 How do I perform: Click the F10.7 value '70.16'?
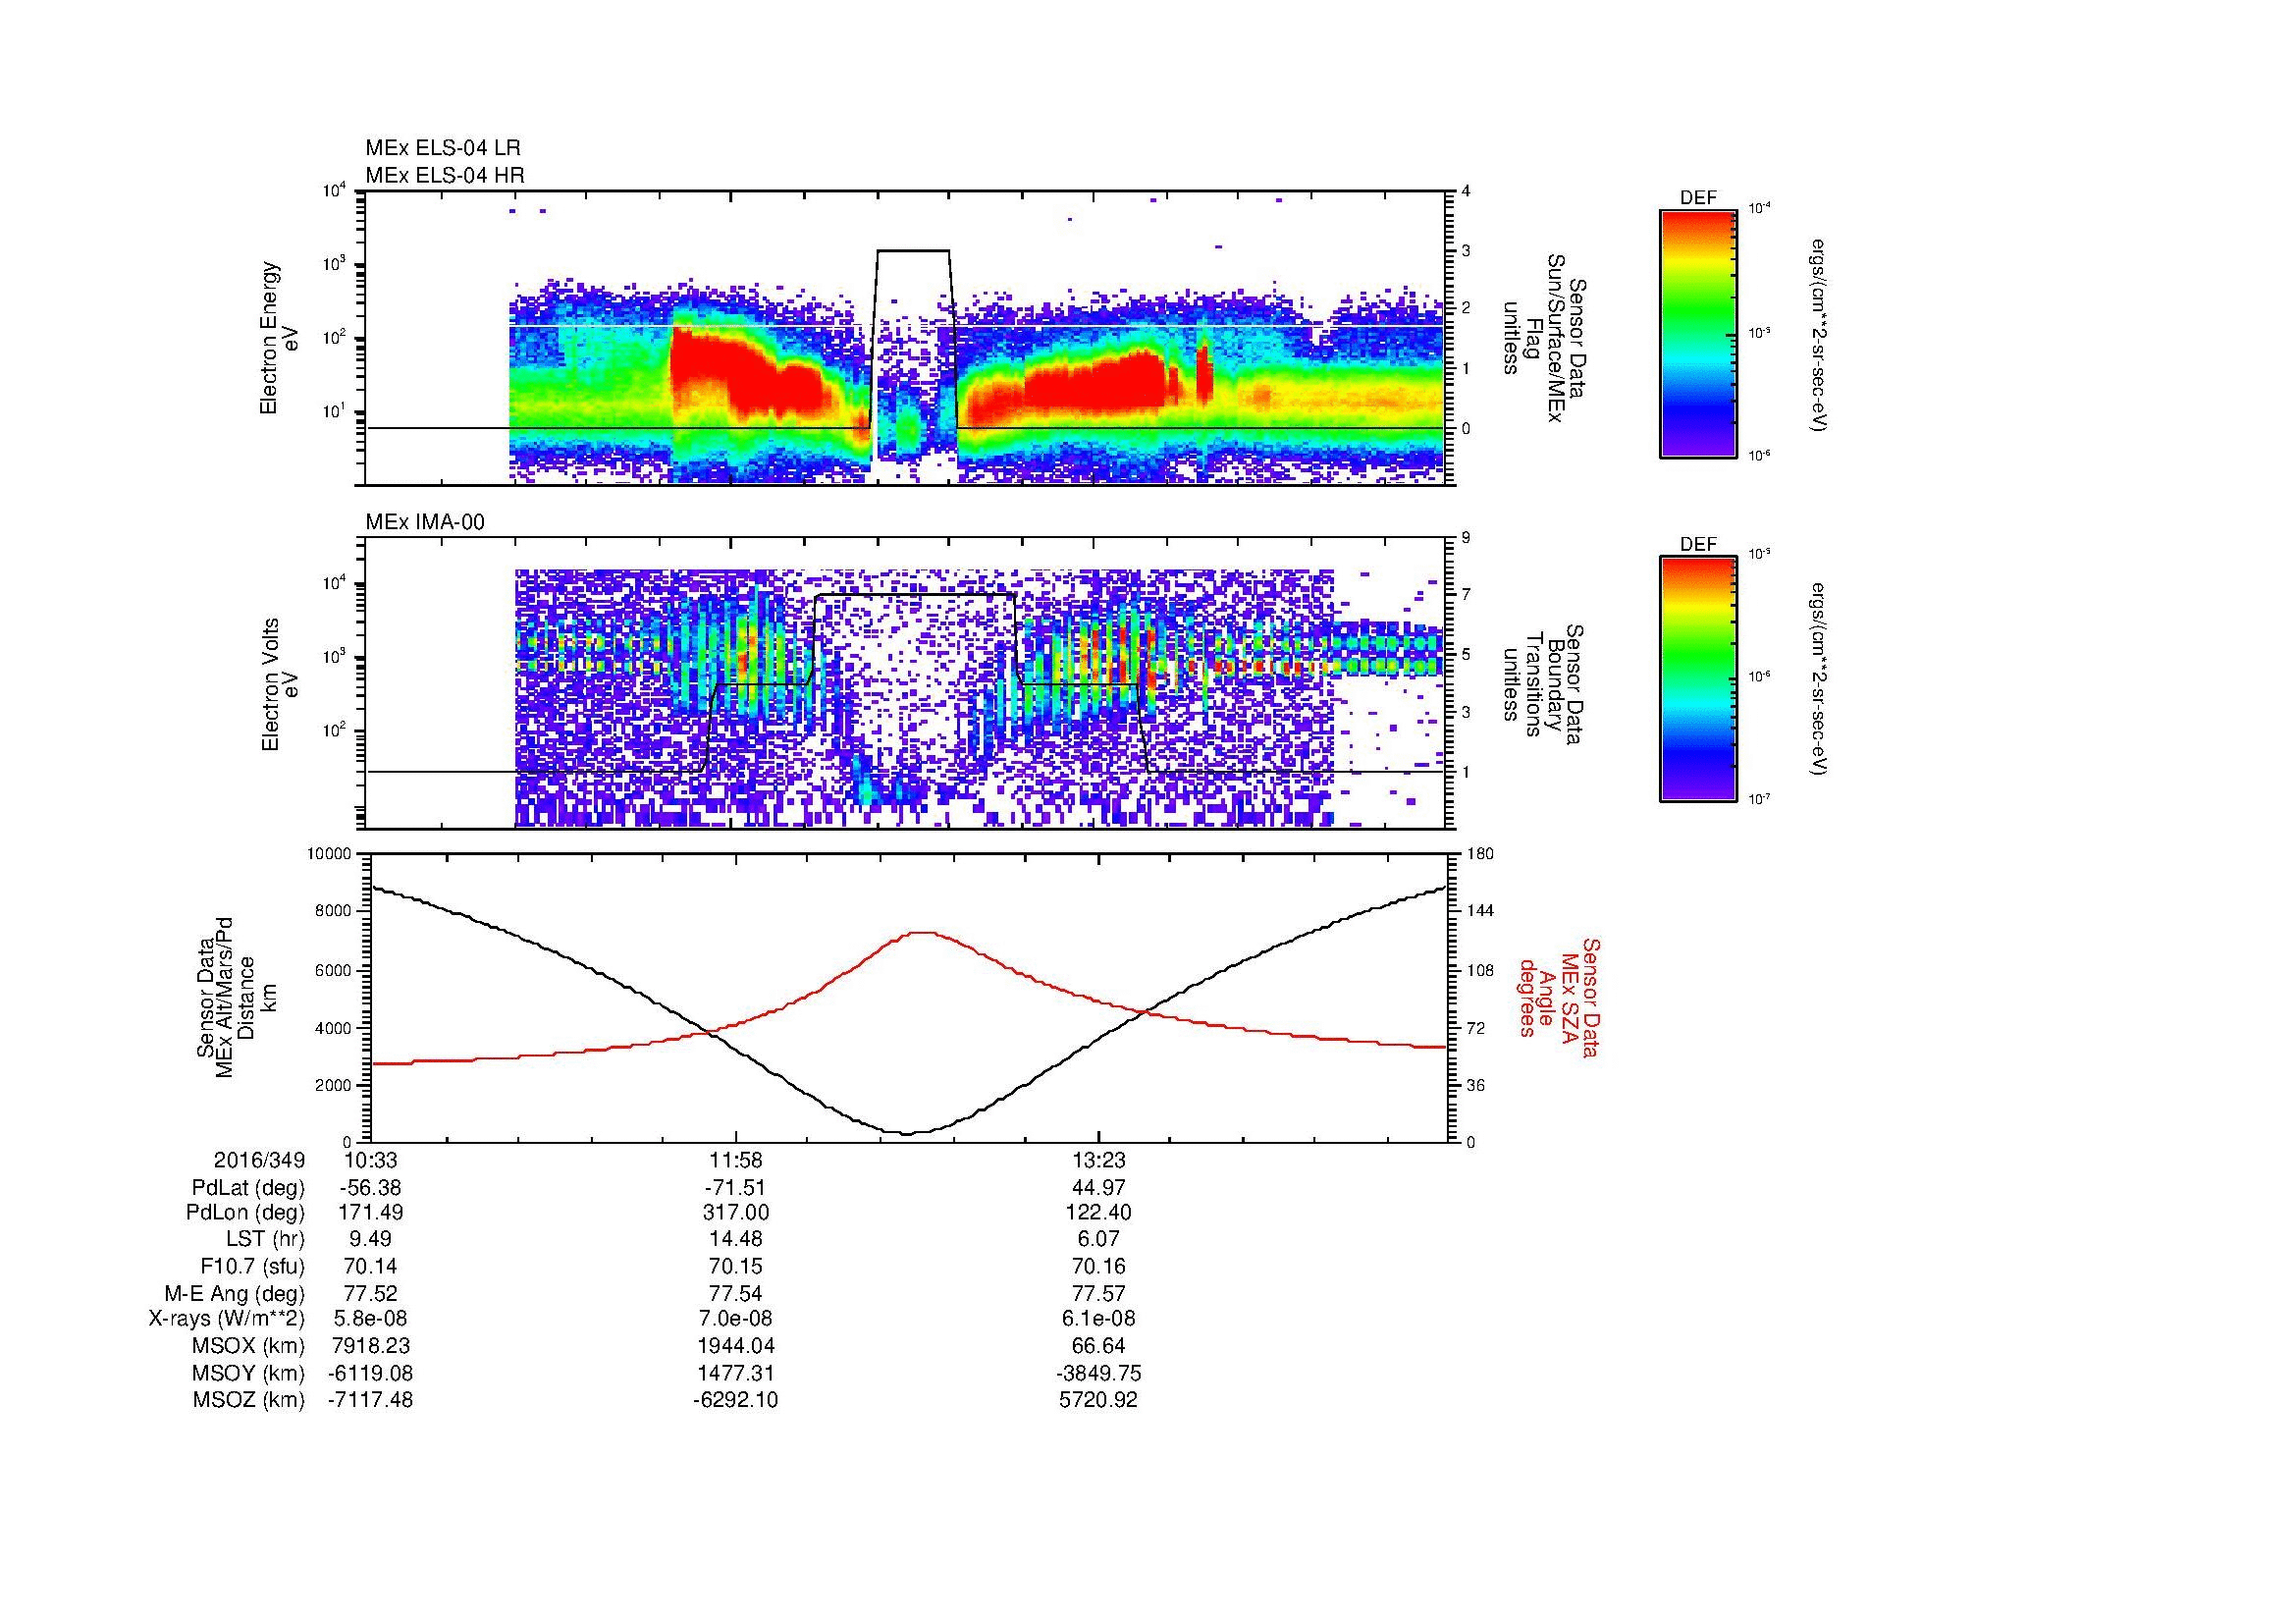click(x=1098, y=1267)
